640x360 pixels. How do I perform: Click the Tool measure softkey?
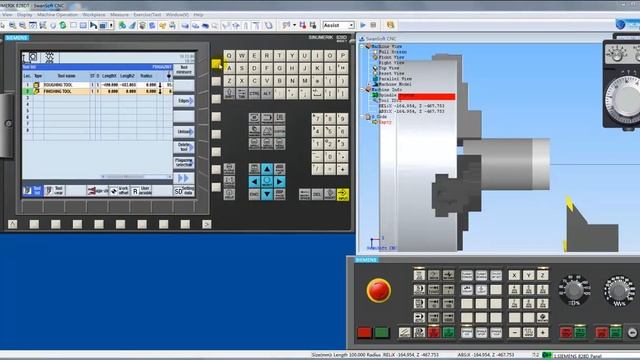click(184, 70)
